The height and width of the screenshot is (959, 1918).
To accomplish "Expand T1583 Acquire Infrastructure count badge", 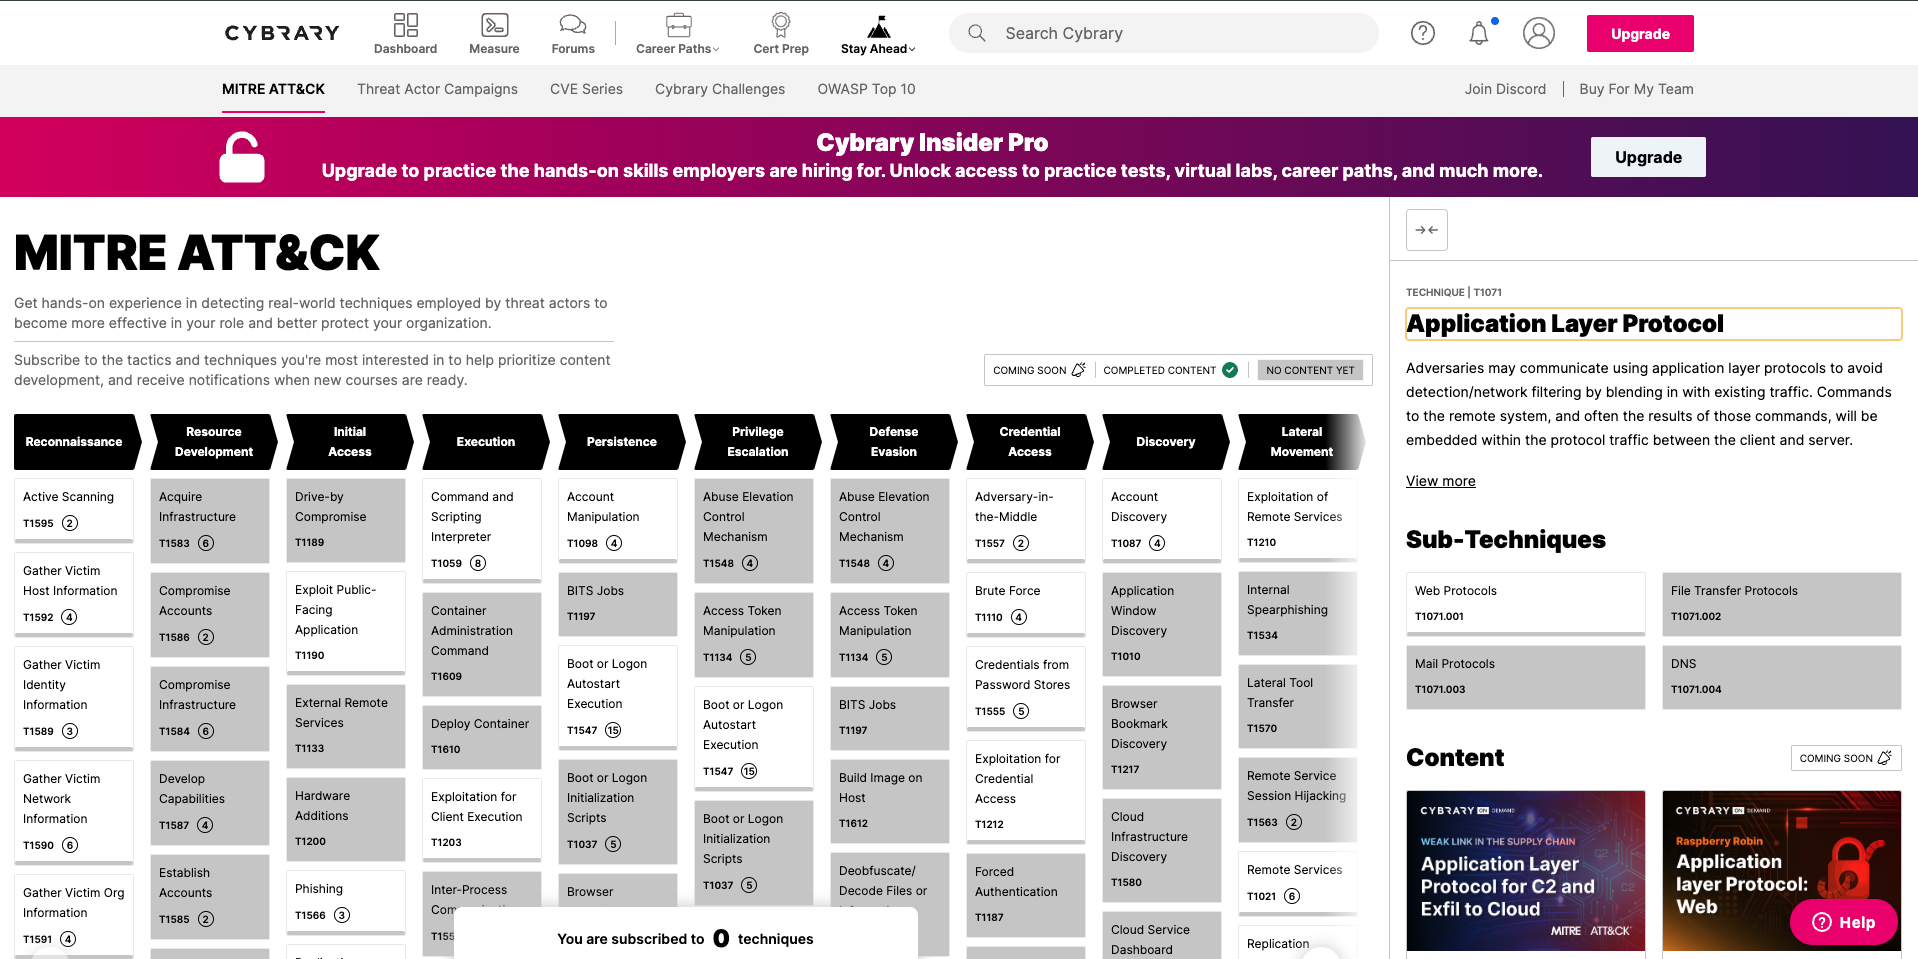I will point(206,543).
